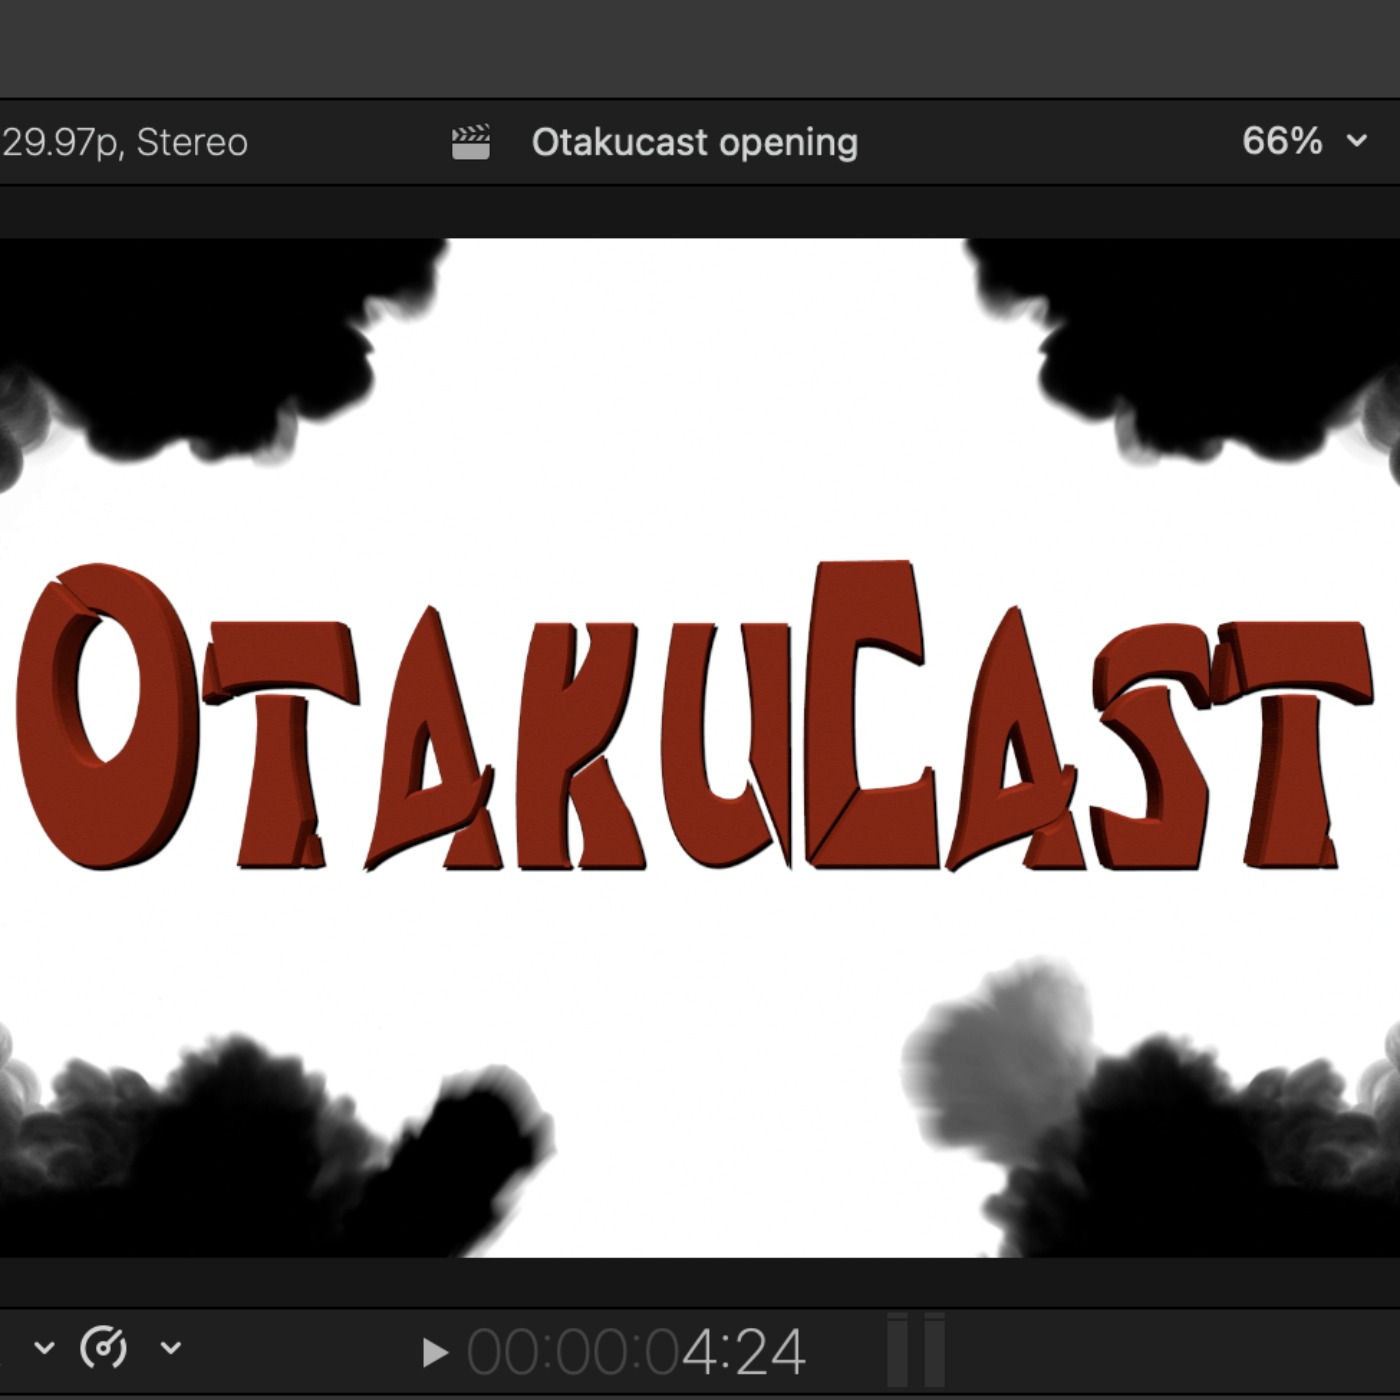1400x1400 pixels.
Task: Open the chevron menu left of retime icon
Action: coord(44,1348)
